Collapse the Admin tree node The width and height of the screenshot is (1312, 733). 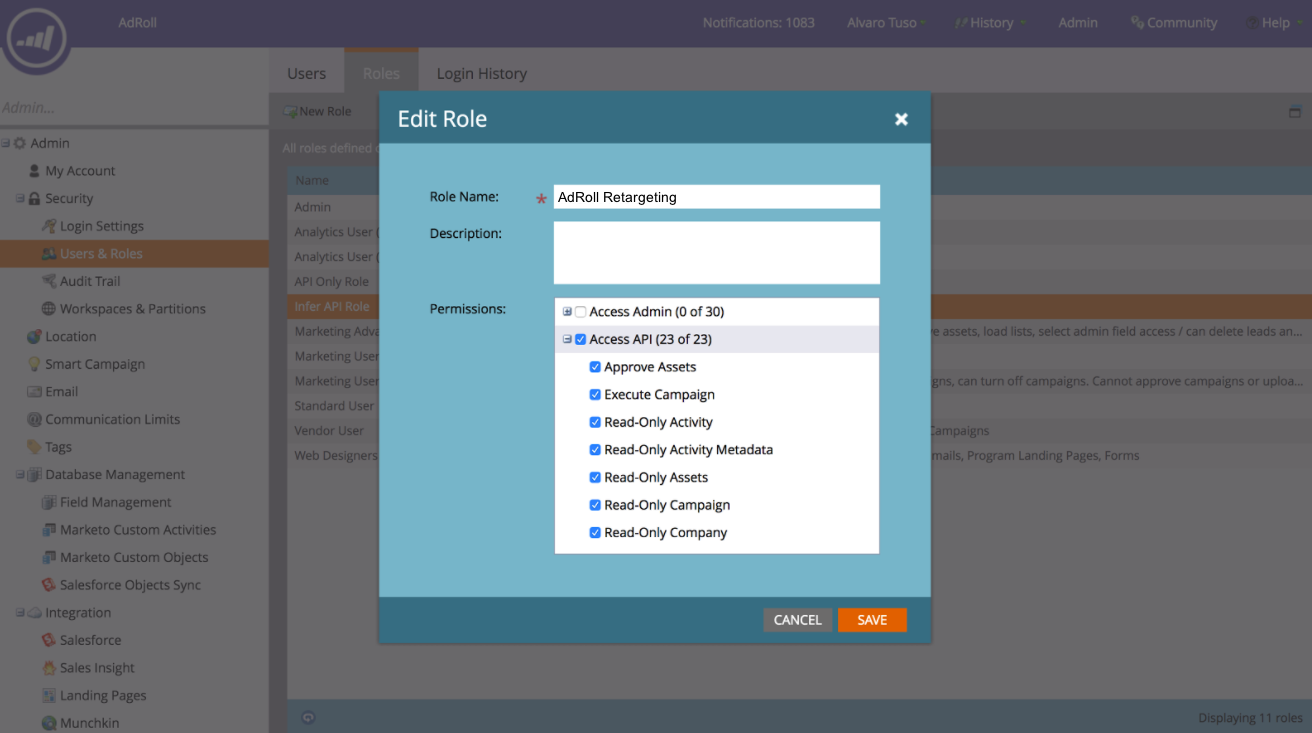[6, 144]
